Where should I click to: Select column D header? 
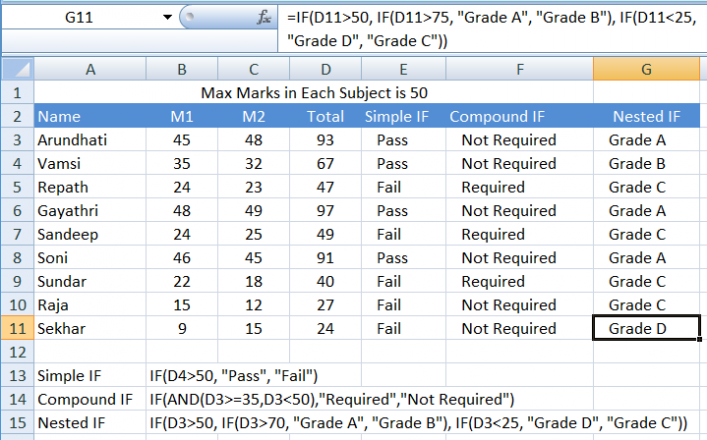point(325,68)
